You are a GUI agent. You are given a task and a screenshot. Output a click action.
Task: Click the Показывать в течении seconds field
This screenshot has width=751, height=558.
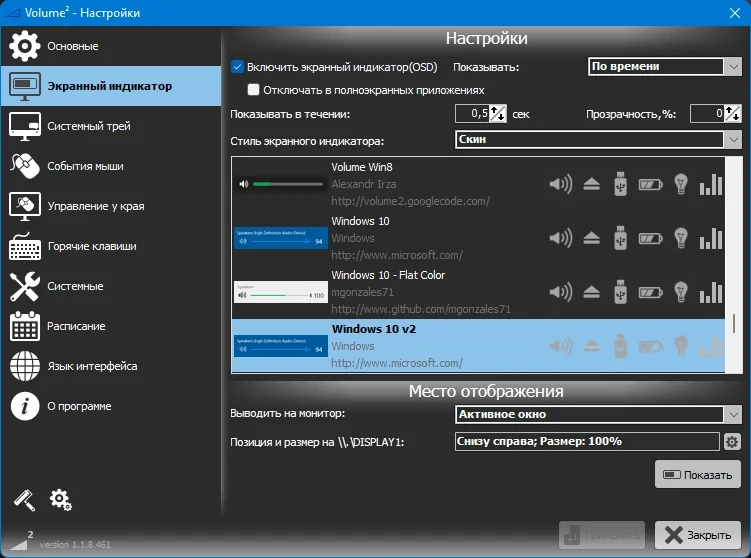tap(472, 114)
